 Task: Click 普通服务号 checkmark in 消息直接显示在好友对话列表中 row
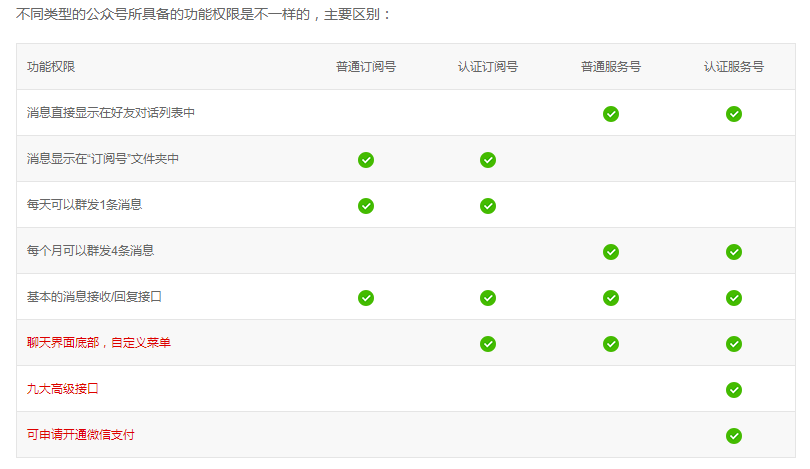pos(611,114)
